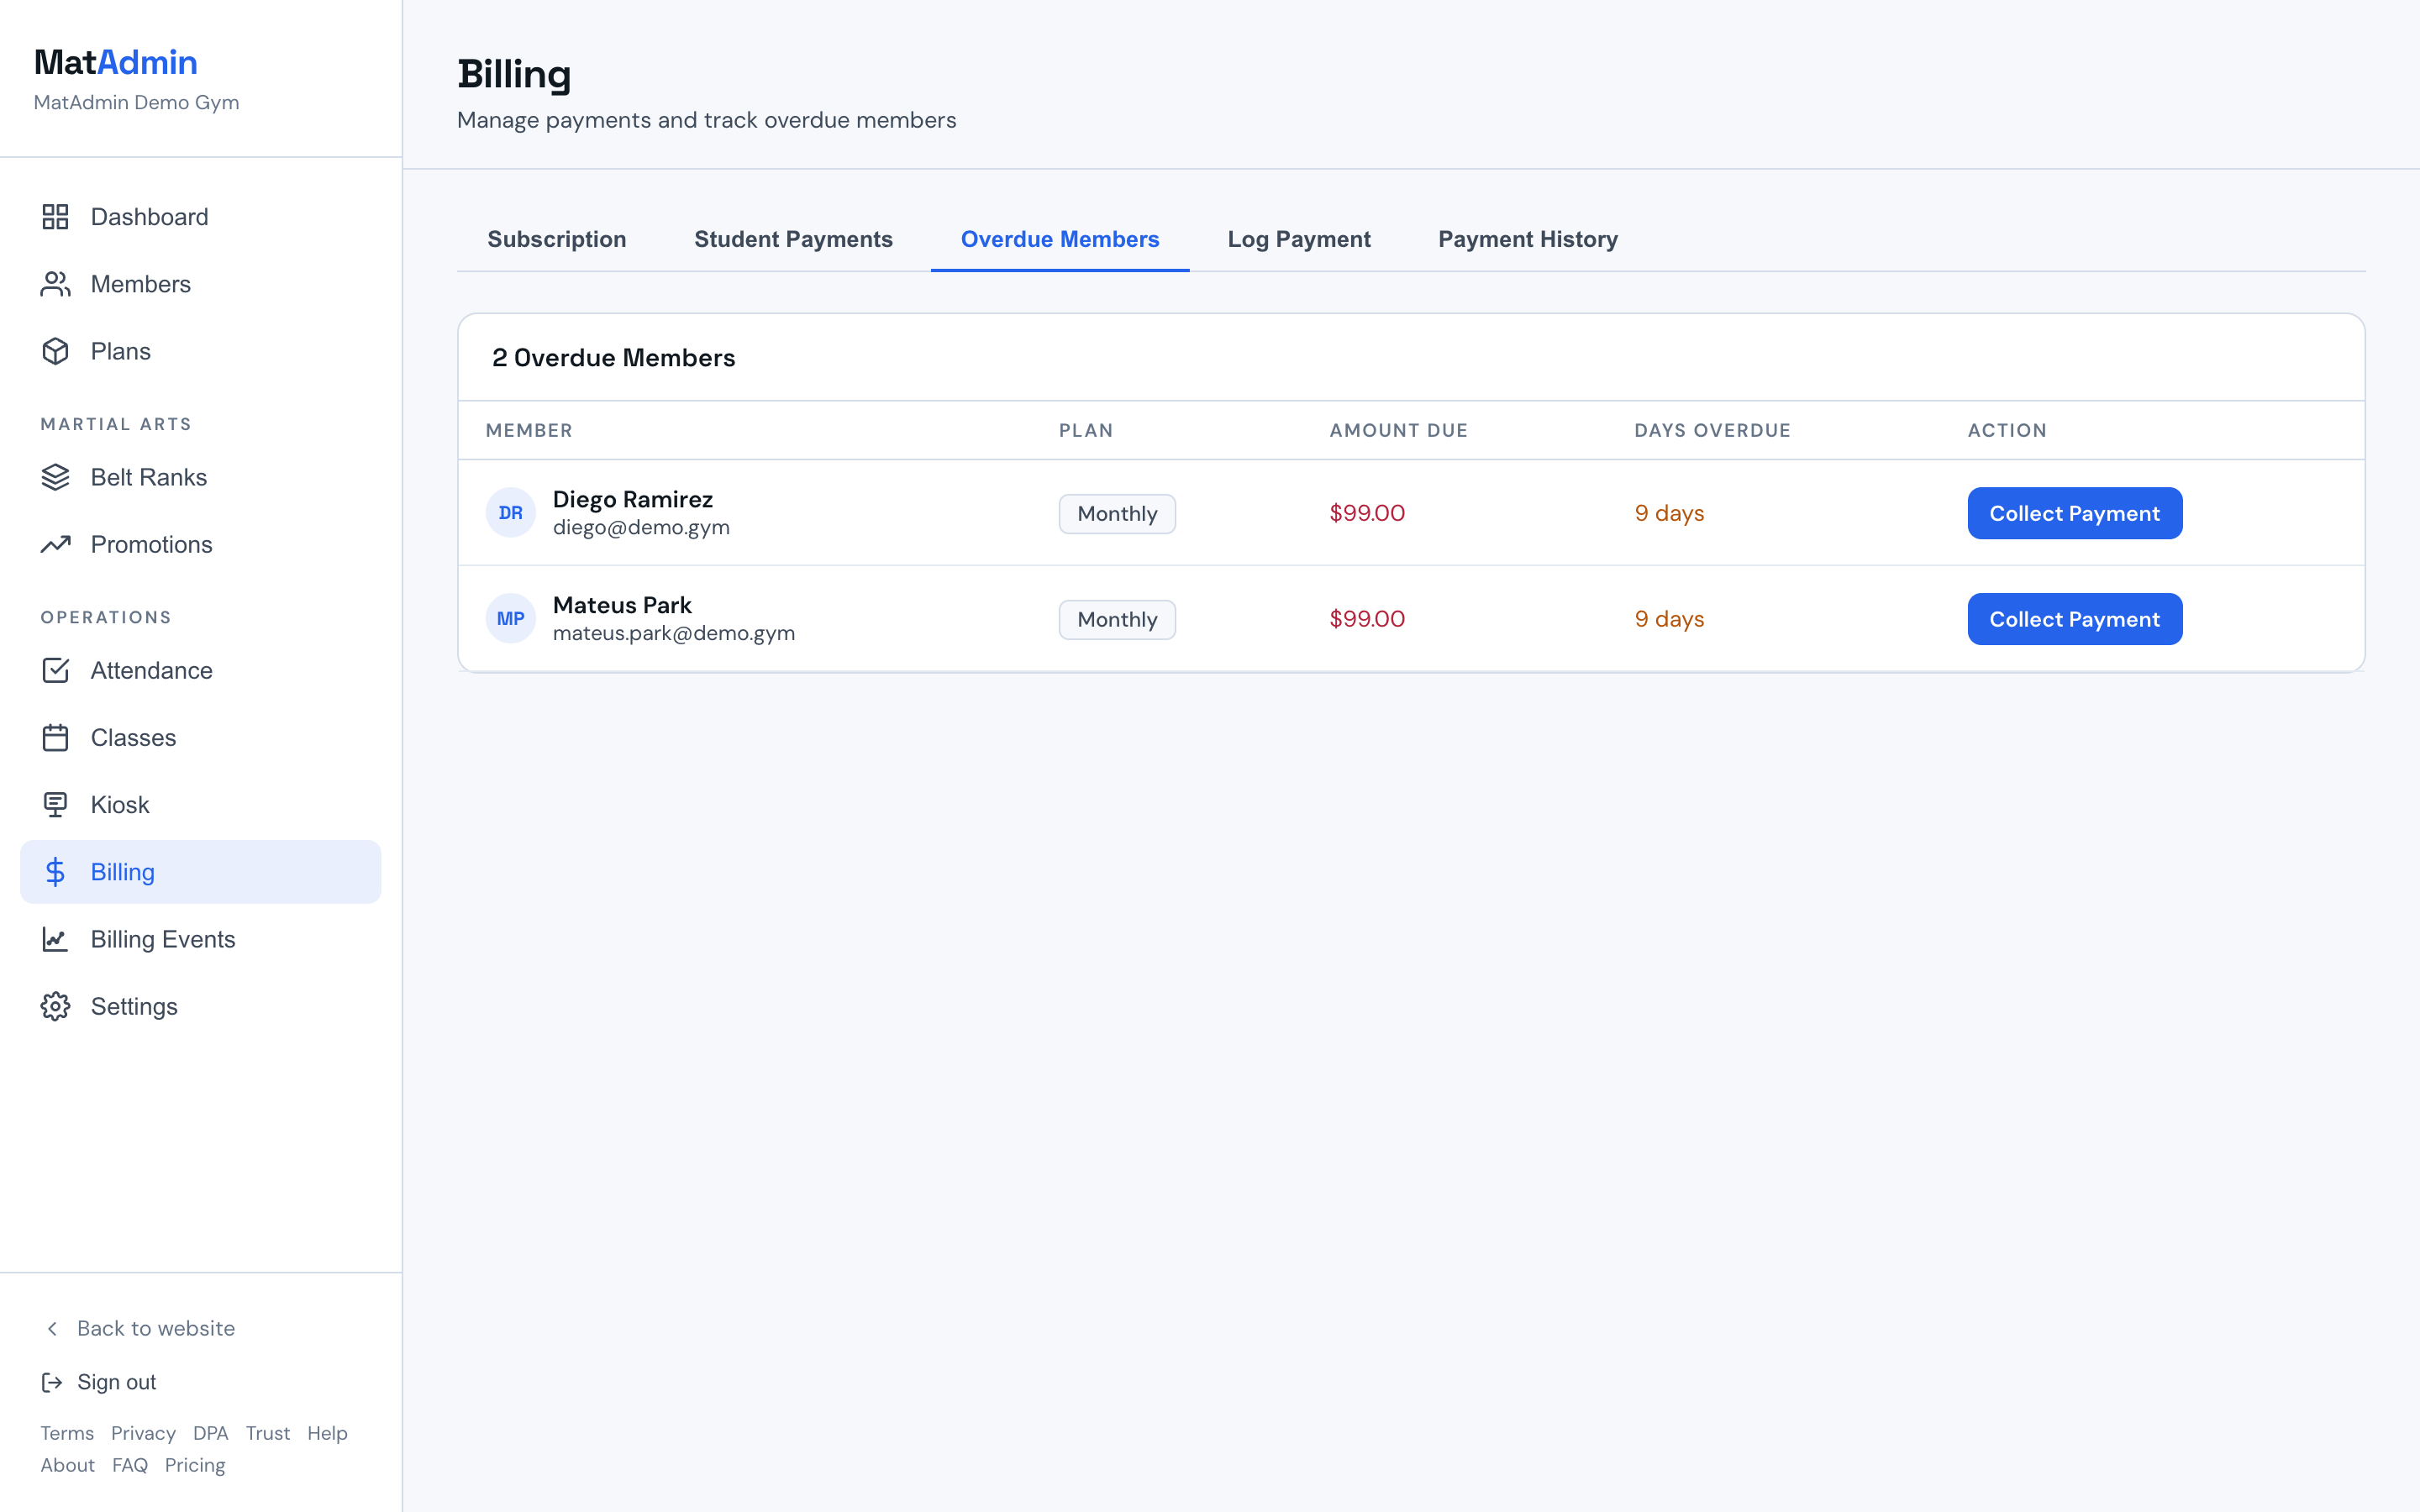Open the Help footer link
This screenshot has height=1512, width=2420.
coord(327,1433)
